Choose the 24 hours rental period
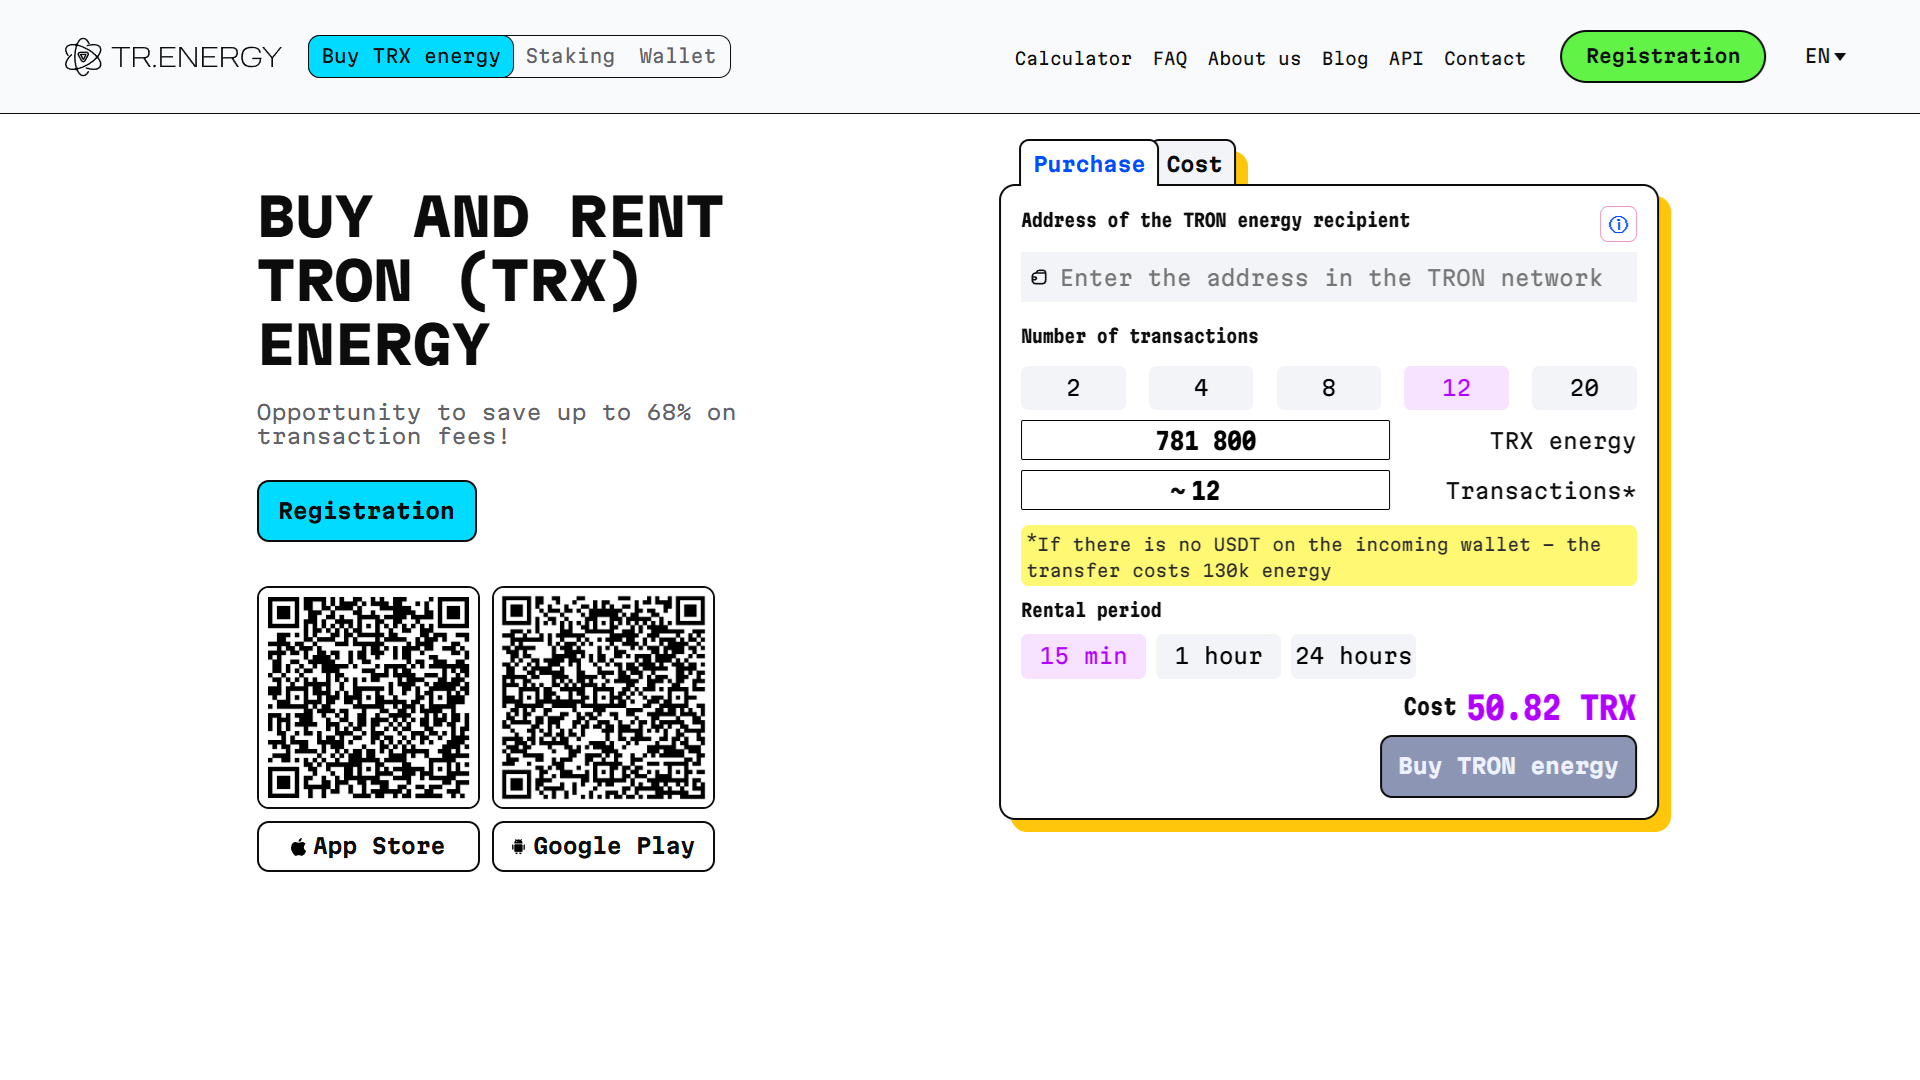1920x1080 pixels. tap(1353, 656)
